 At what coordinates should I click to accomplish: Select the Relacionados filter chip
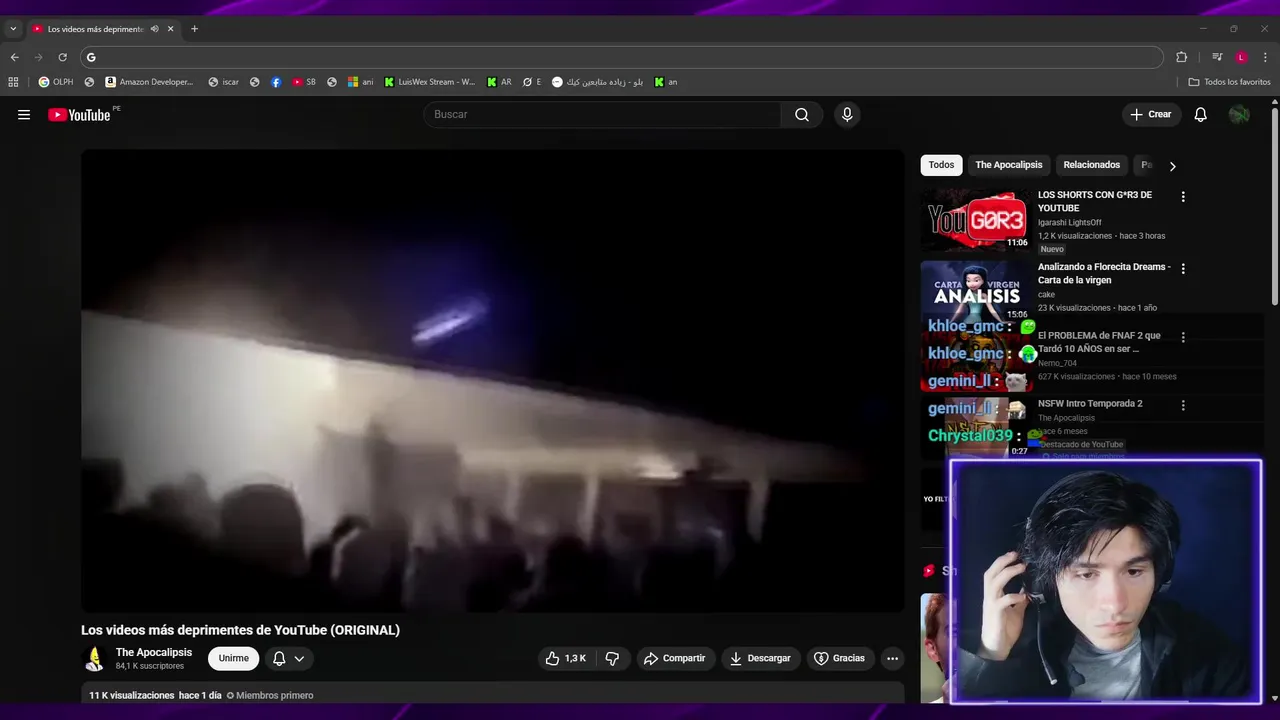pyautogui.click(x=1092, y=165)
